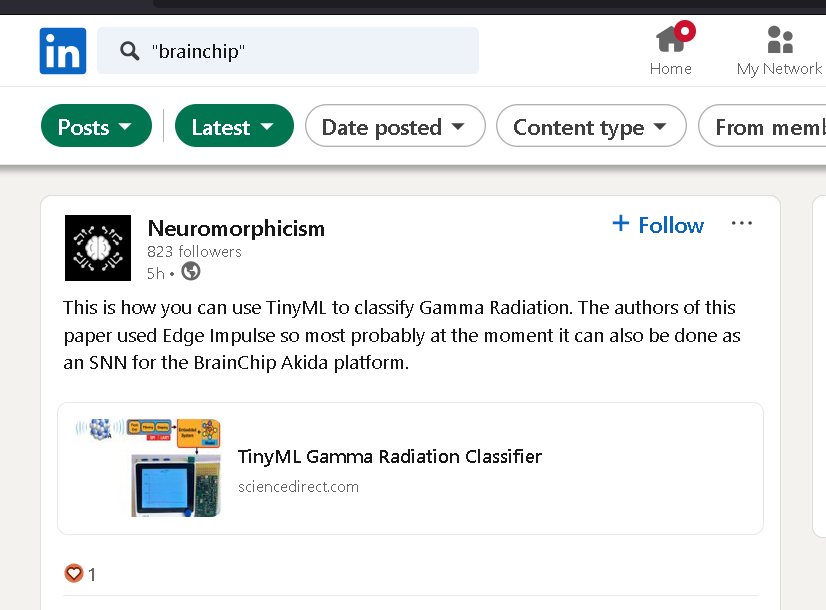The height and width of the screenshot is (610, 826).
Task: Open the TinyML Gamma Radiation Classifier article
Action: (x=390, y=456)
